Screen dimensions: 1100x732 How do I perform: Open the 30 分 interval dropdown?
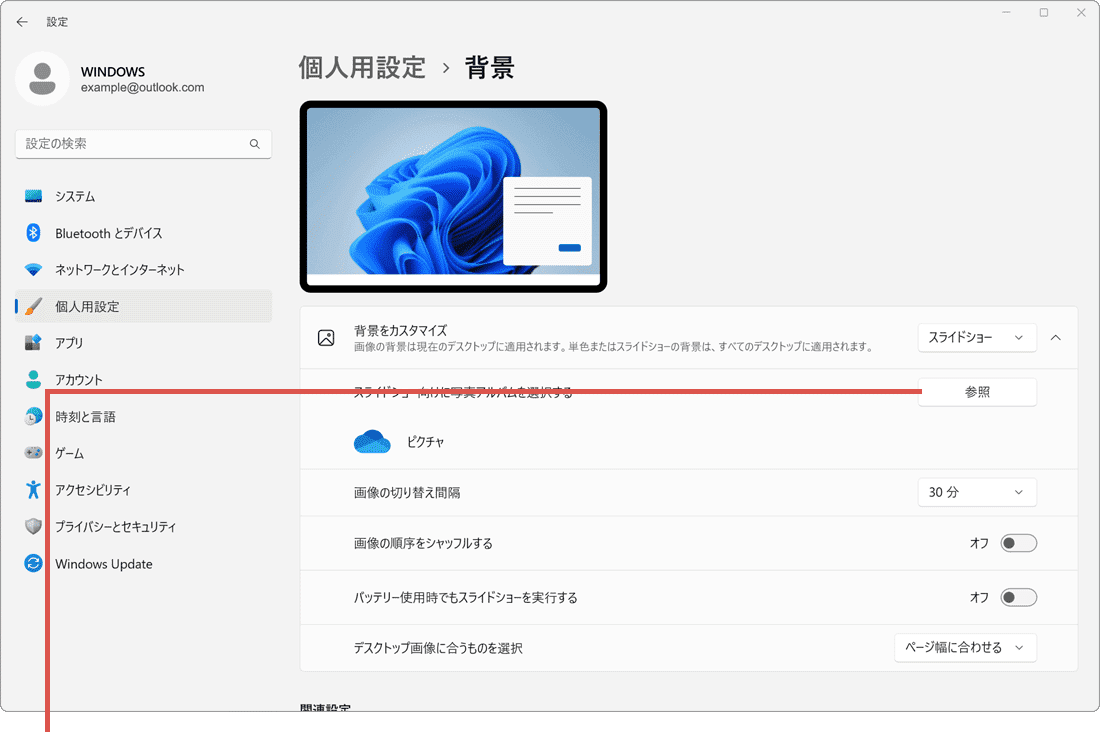tap(977, 493)
